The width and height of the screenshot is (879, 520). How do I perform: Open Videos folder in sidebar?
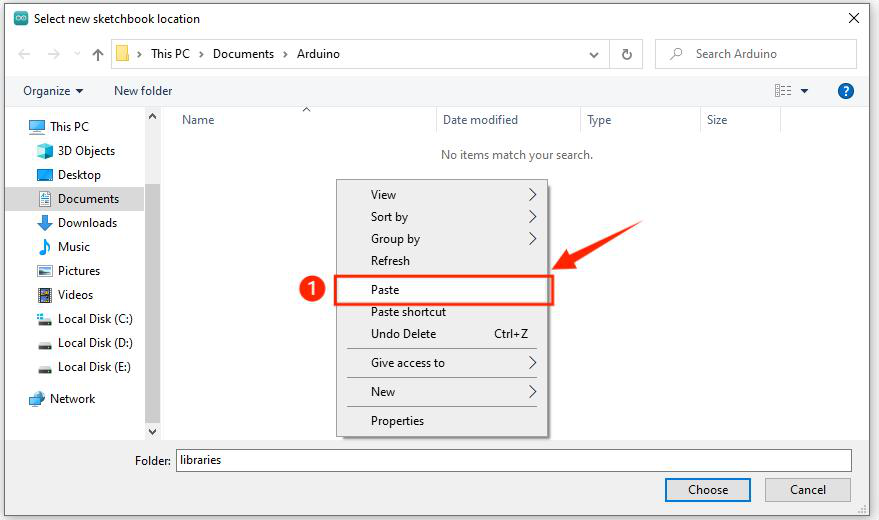click(x=65, y=295)
